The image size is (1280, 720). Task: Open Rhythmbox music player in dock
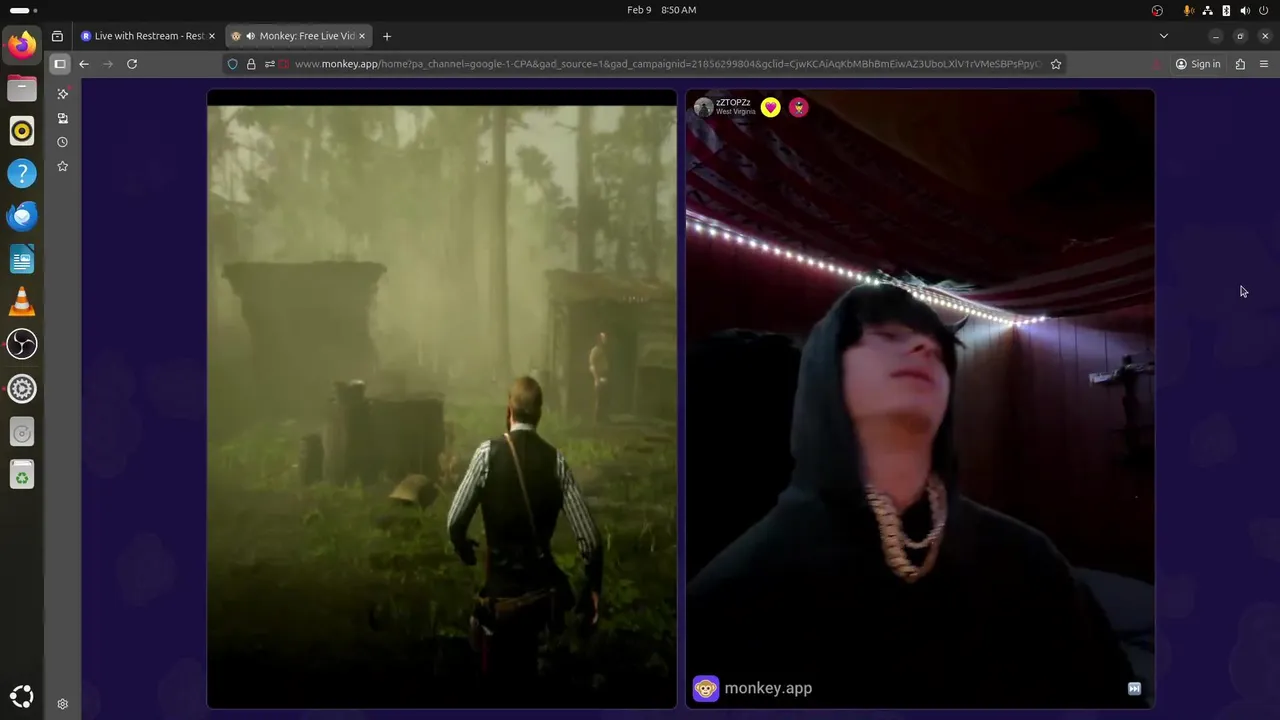point(22,131)
